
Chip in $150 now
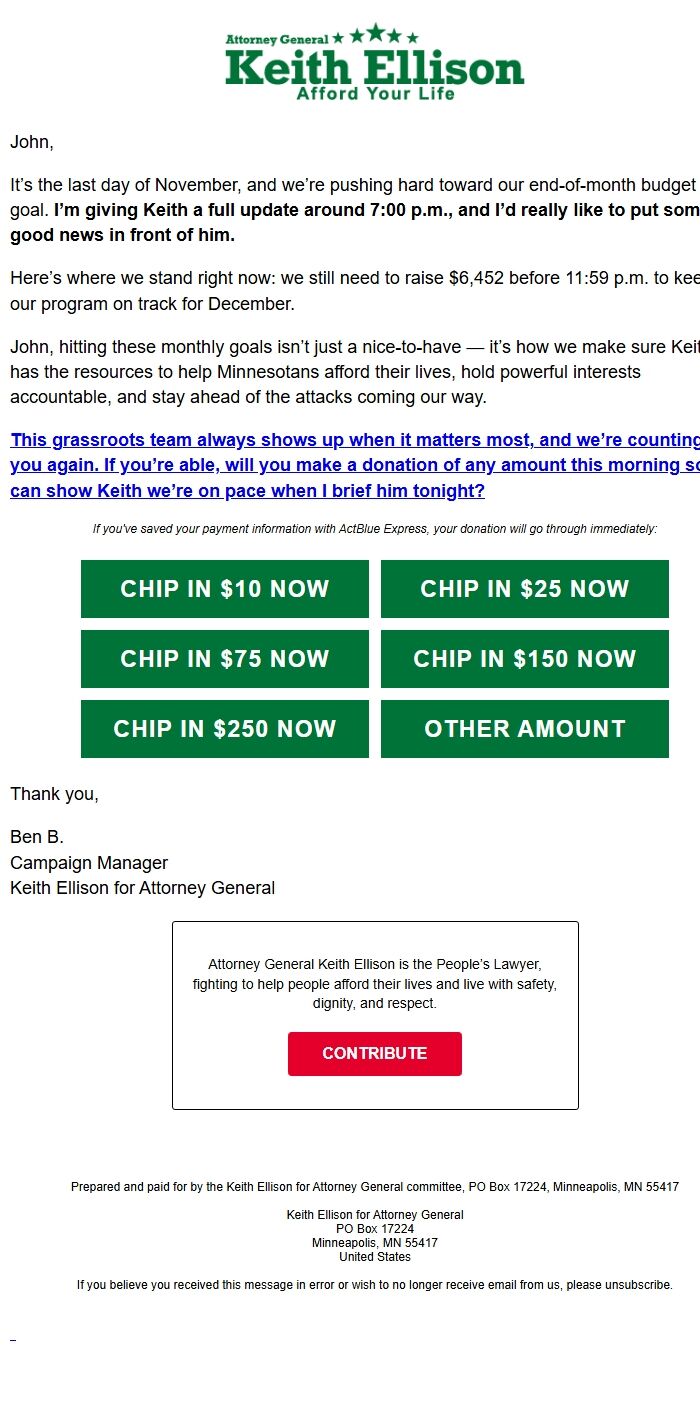(x=525, y=658)
